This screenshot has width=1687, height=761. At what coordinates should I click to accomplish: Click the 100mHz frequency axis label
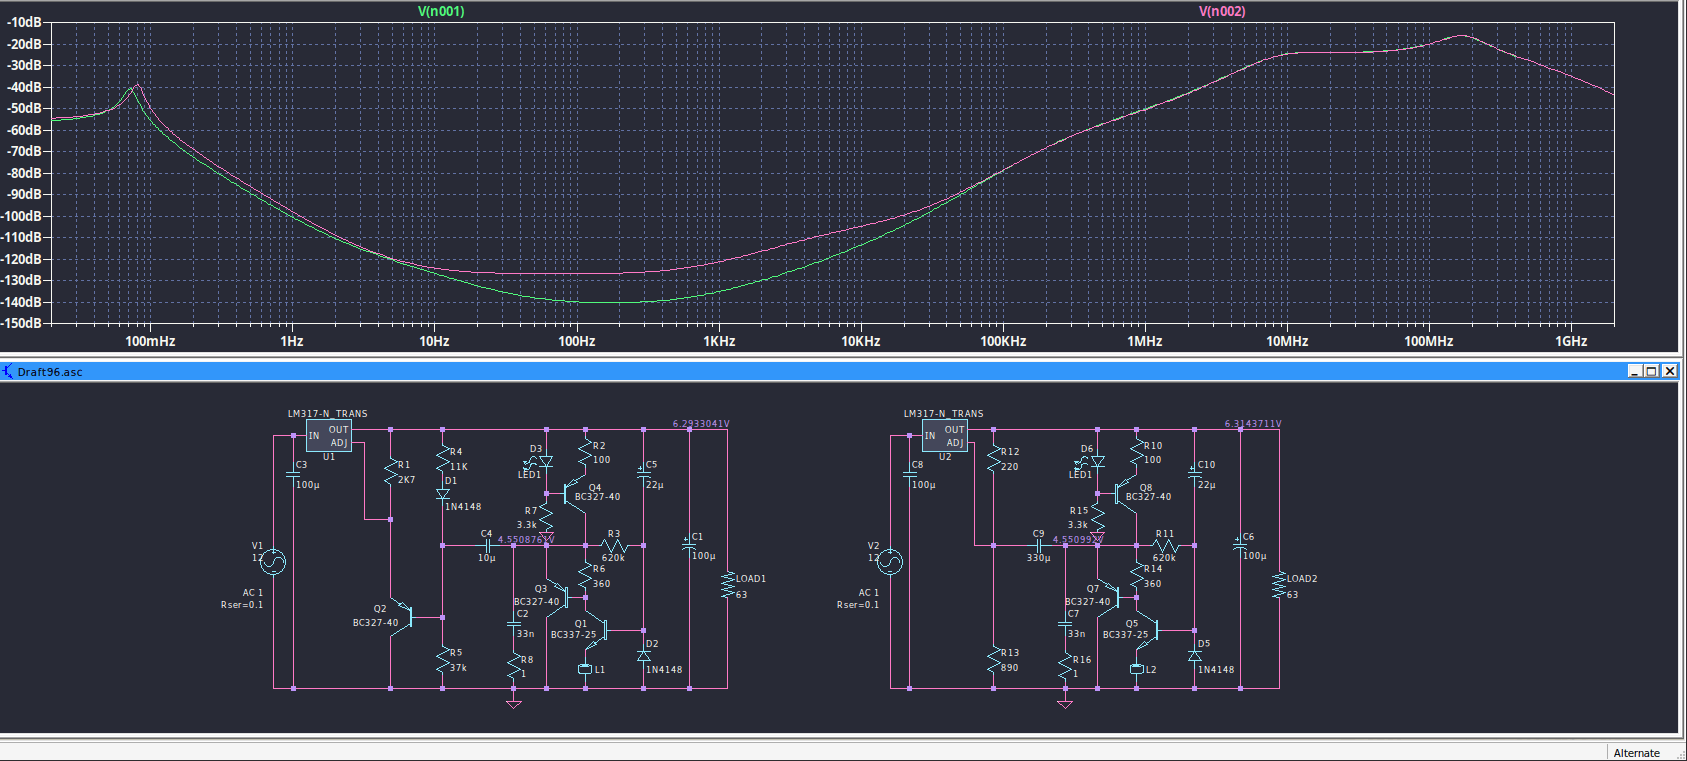click(x=150, y=341)
